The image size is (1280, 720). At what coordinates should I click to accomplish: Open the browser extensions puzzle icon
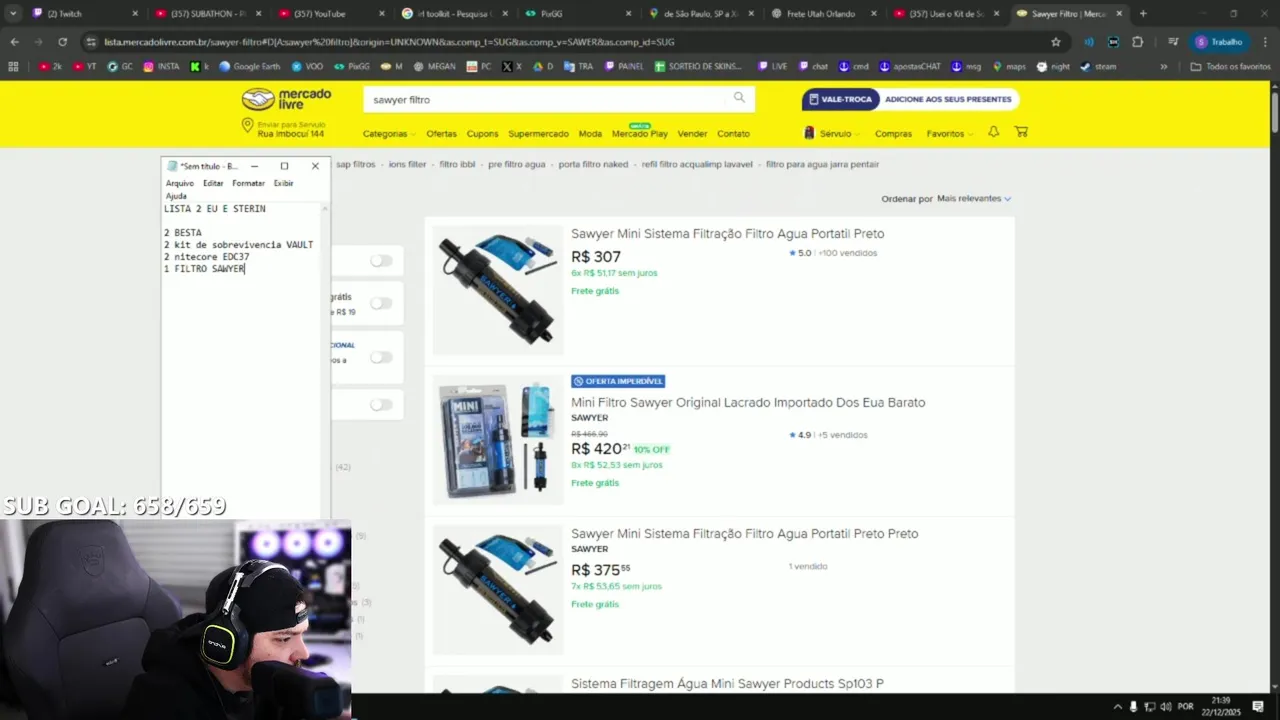[1137, 42]
